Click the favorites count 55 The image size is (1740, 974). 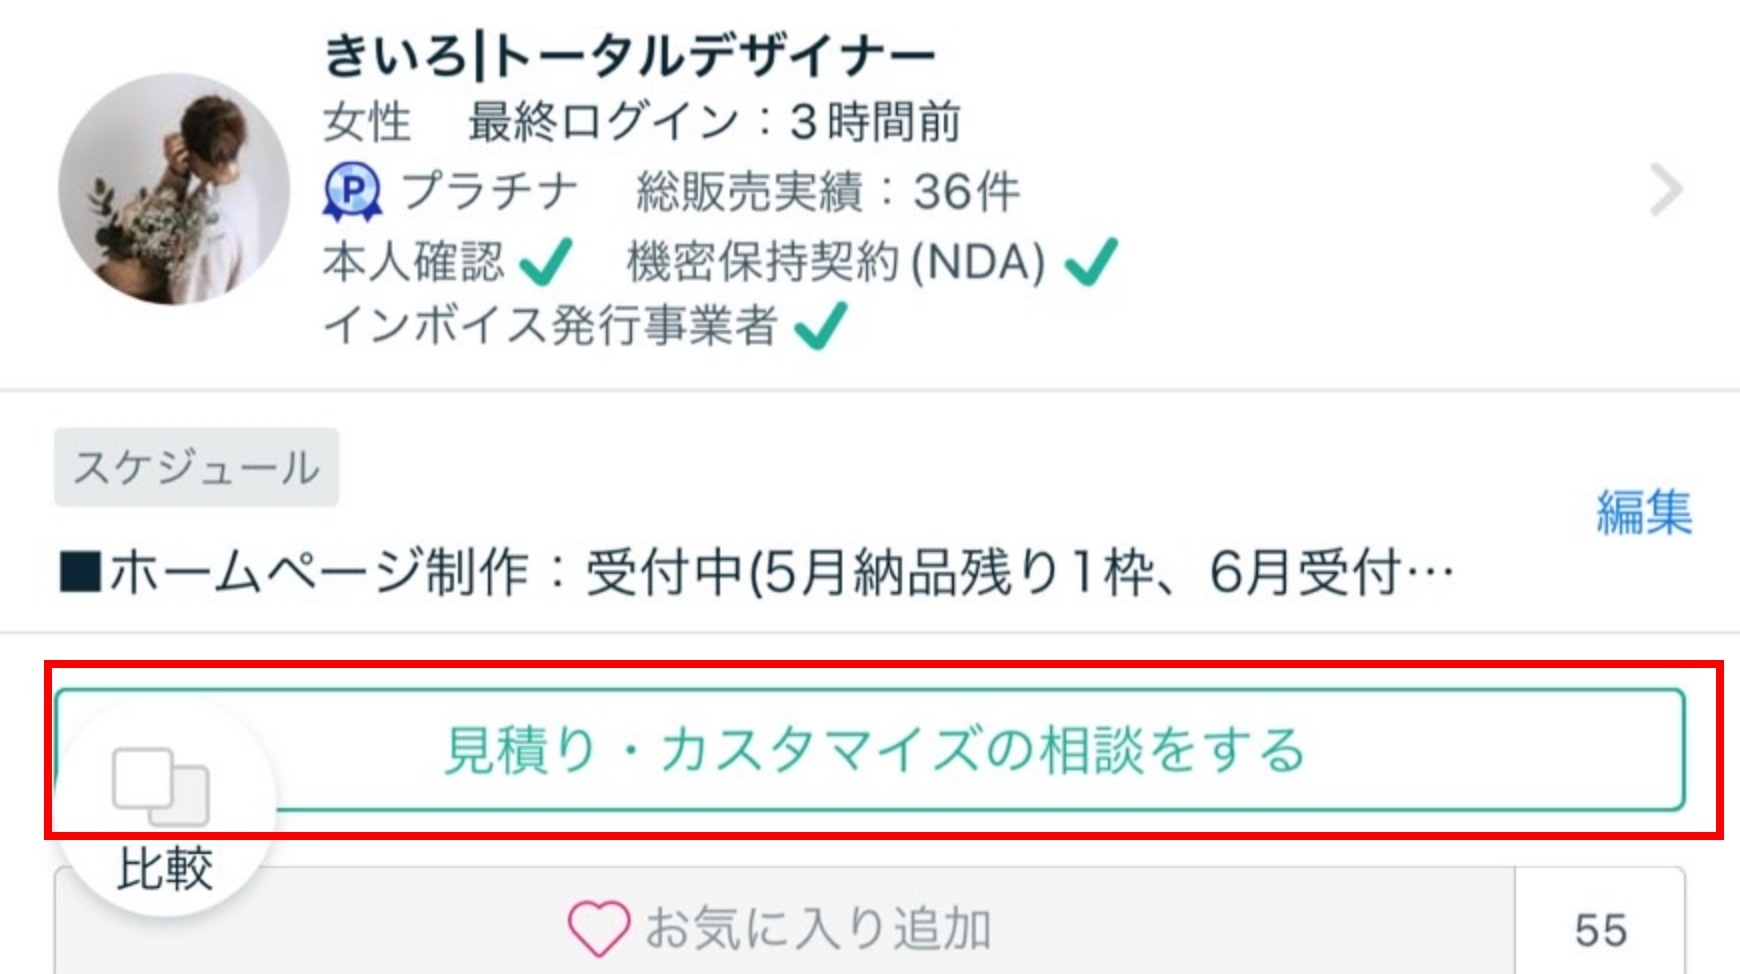pyautogui.click(x=1600, y=930)
